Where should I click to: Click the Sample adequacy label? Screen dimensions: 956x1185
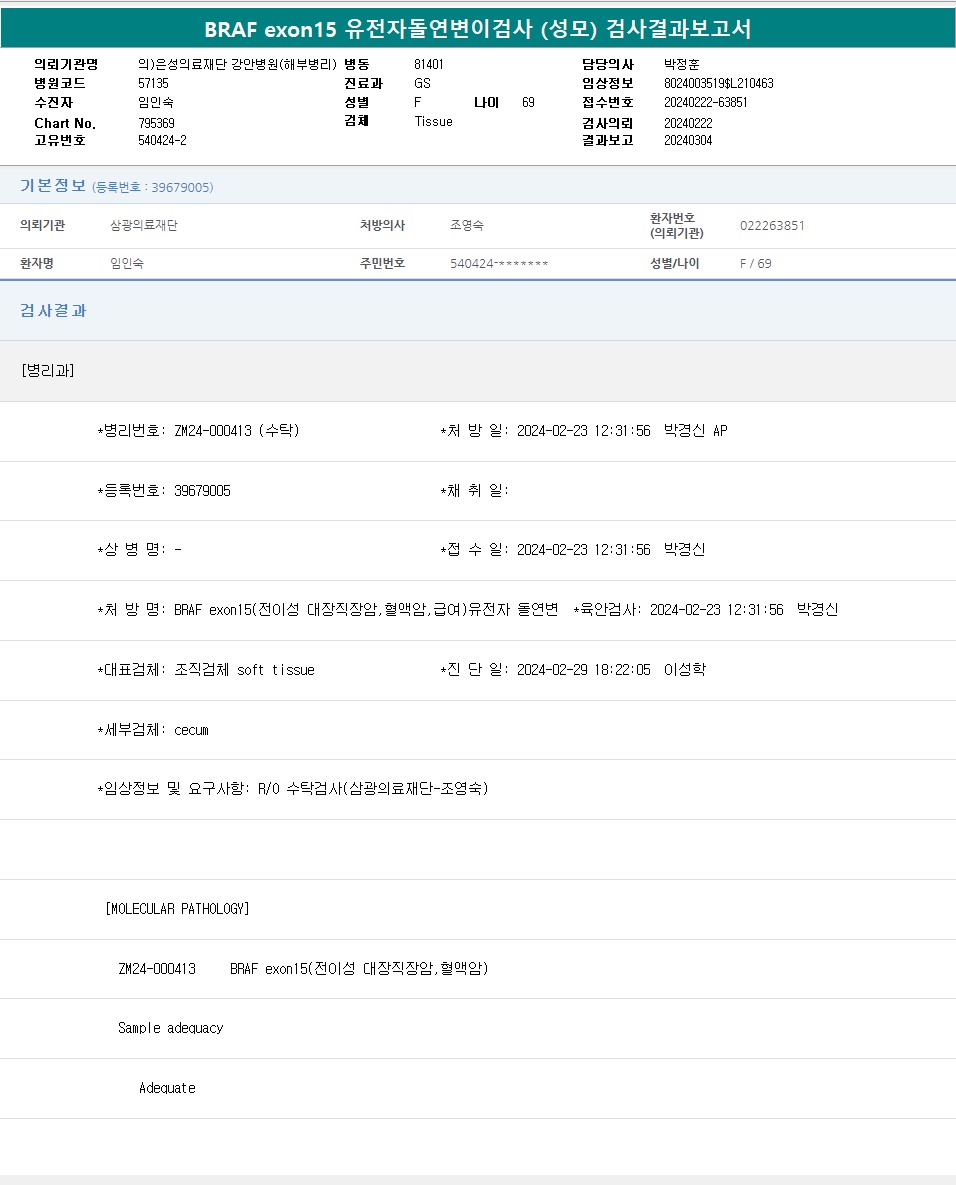(x=170, y=1028)
